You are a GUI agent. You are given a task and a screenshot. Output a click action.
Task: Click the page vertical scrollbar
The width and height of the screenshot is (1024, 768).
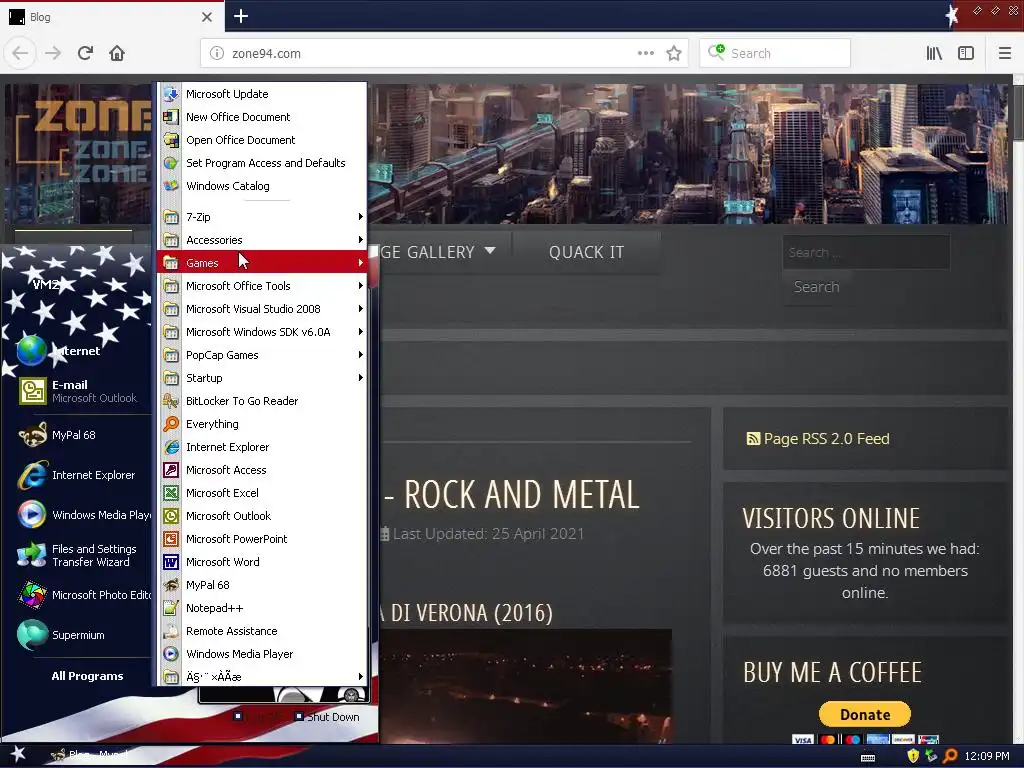1017,408
